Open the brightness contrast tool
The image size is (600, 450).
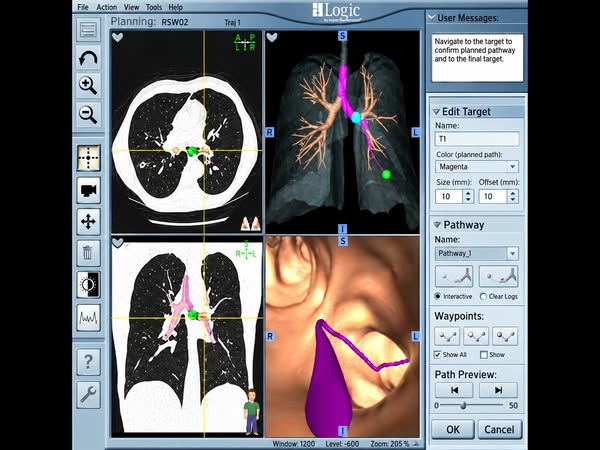(x=88, y=285)
